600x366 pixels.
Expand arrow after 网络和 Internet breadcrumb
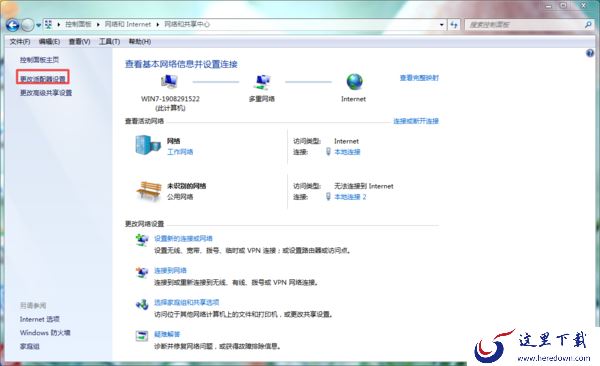(158, 25)
